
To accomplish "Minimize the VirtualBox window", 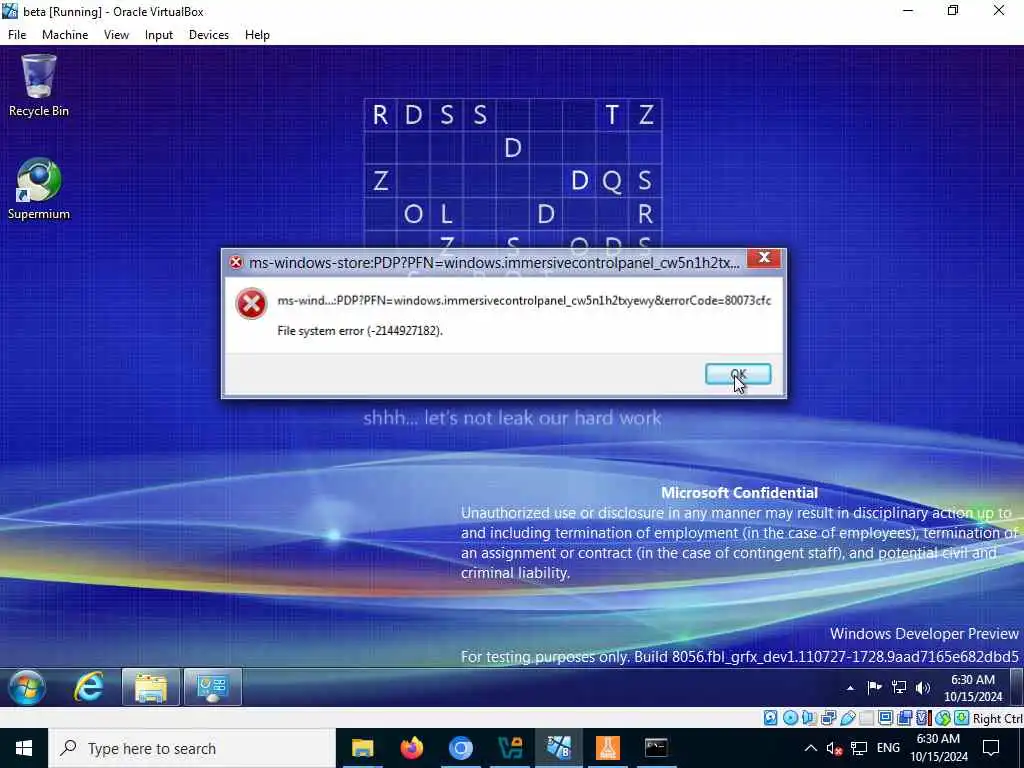I will 908,11.
